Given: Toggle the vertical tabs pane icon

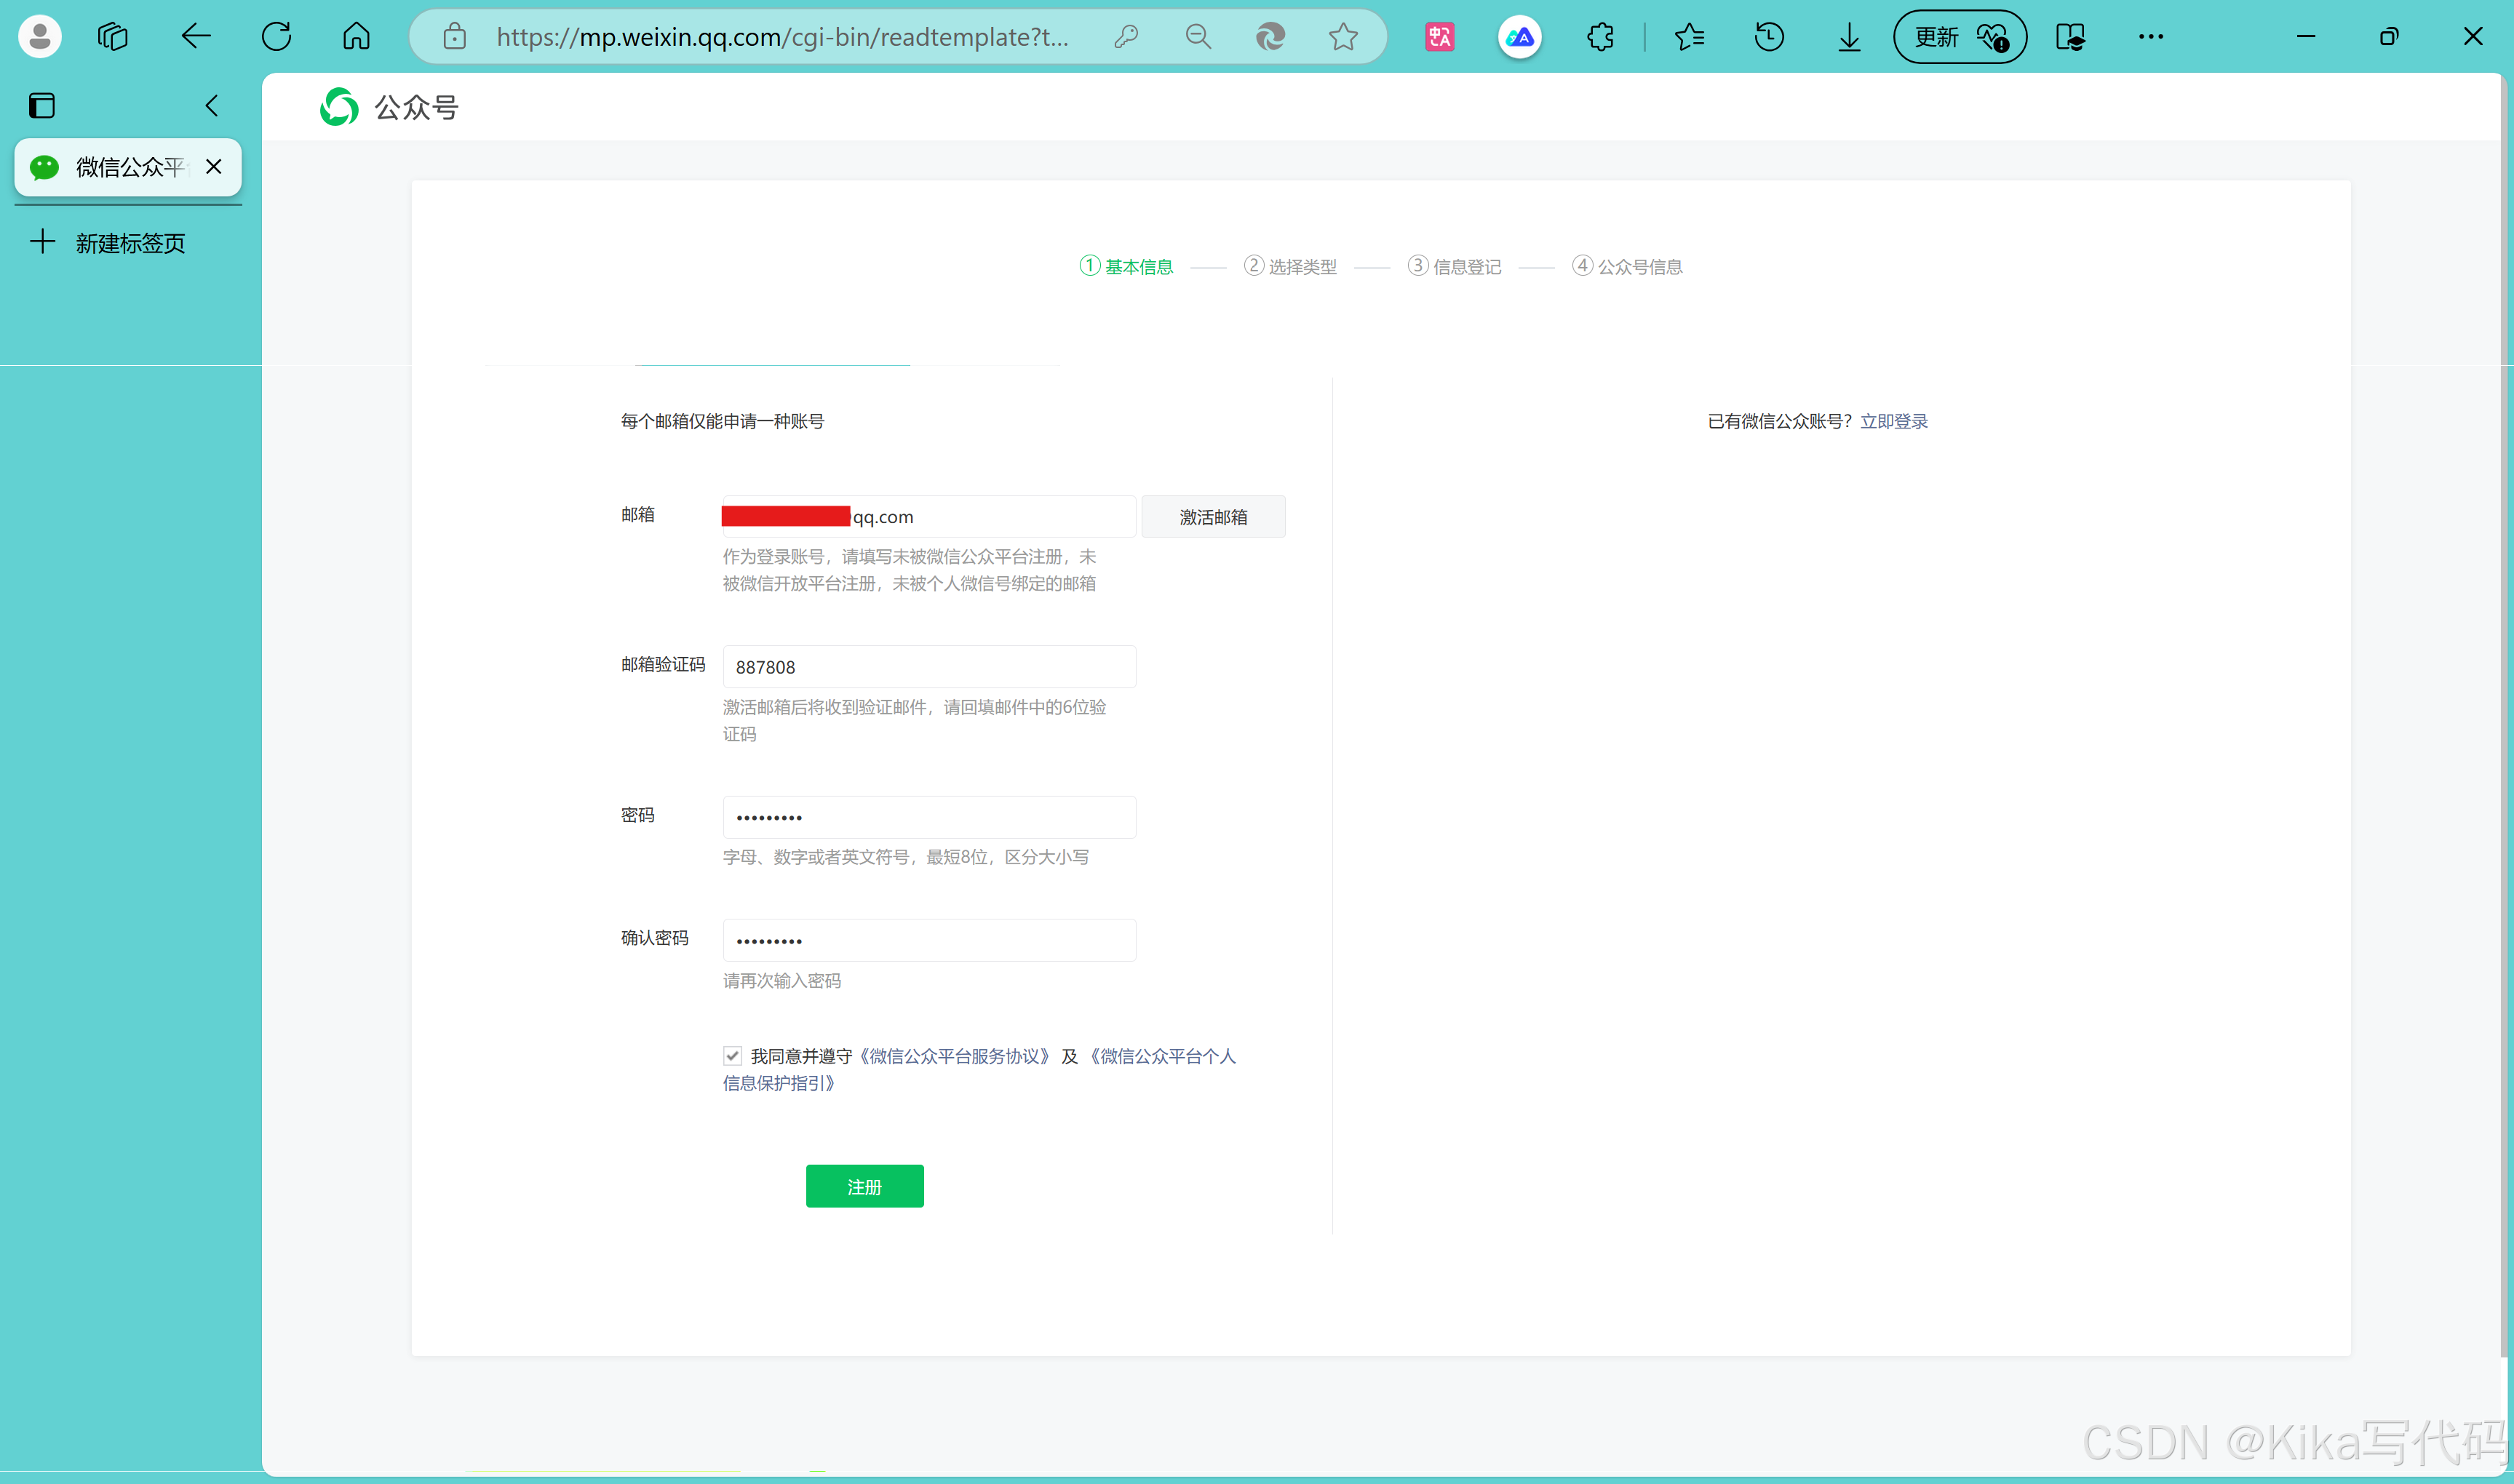Looking at the screenshot, I should [x=42, y=106].
